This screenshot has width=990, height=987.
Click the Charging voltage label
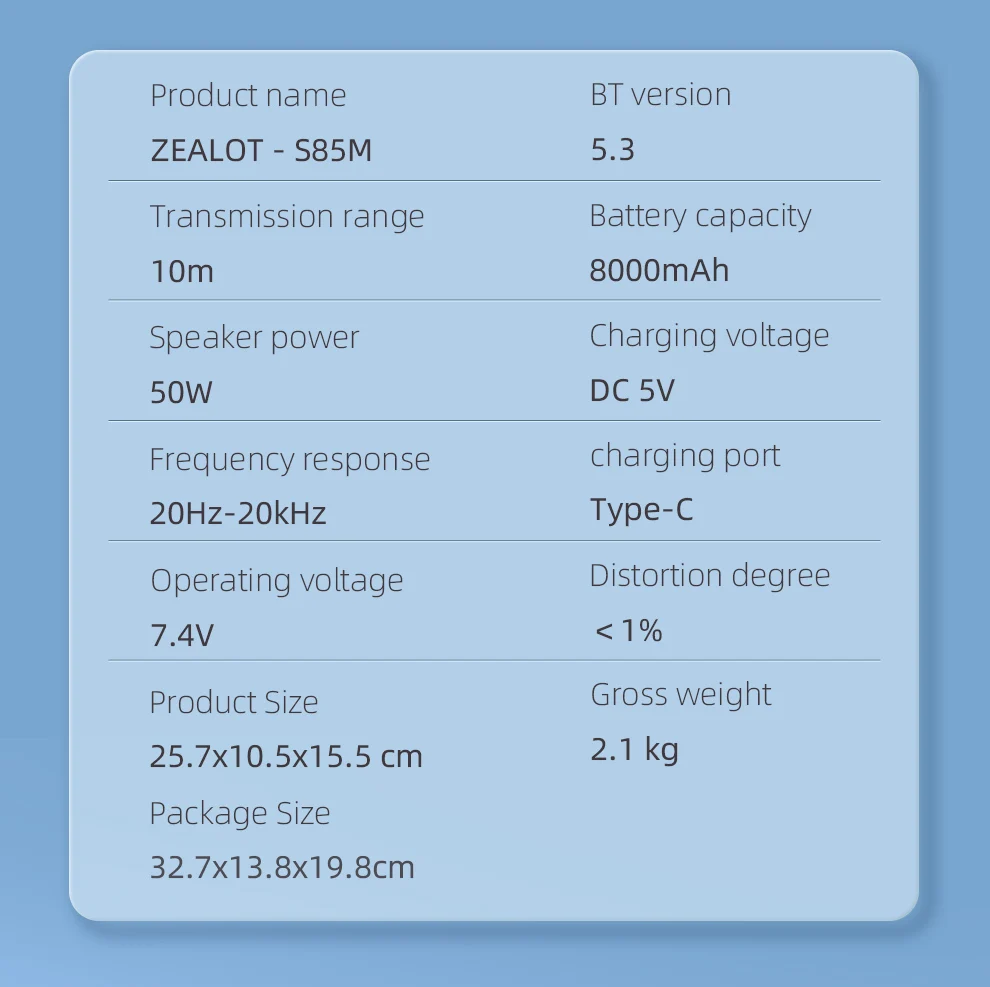coord(709,336)
